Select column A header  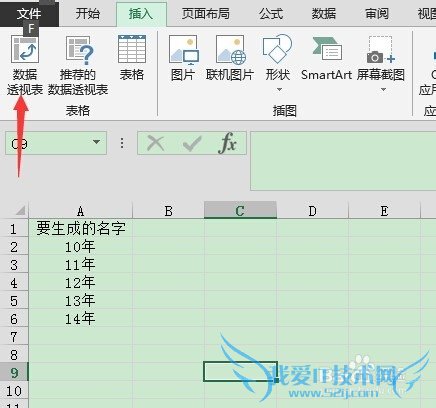pos(80,210)
